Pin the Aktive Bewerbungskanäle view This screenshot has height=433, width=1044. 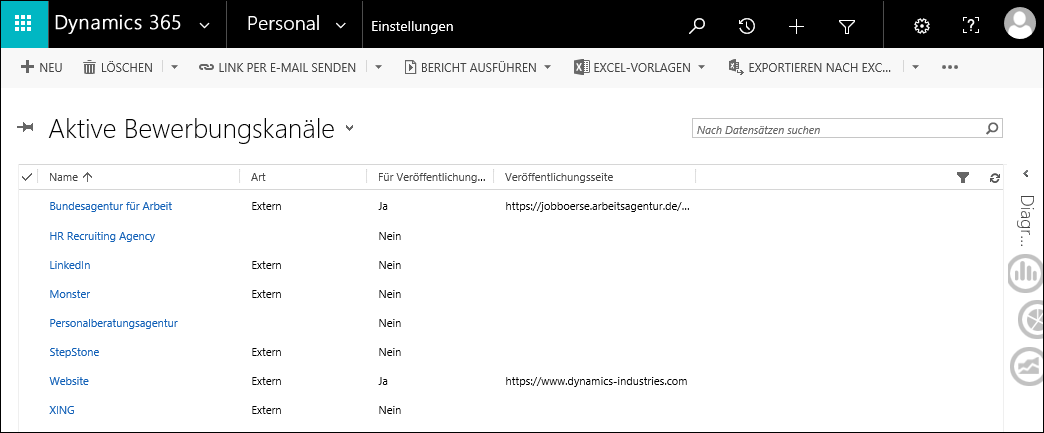[x=25, y=129]
